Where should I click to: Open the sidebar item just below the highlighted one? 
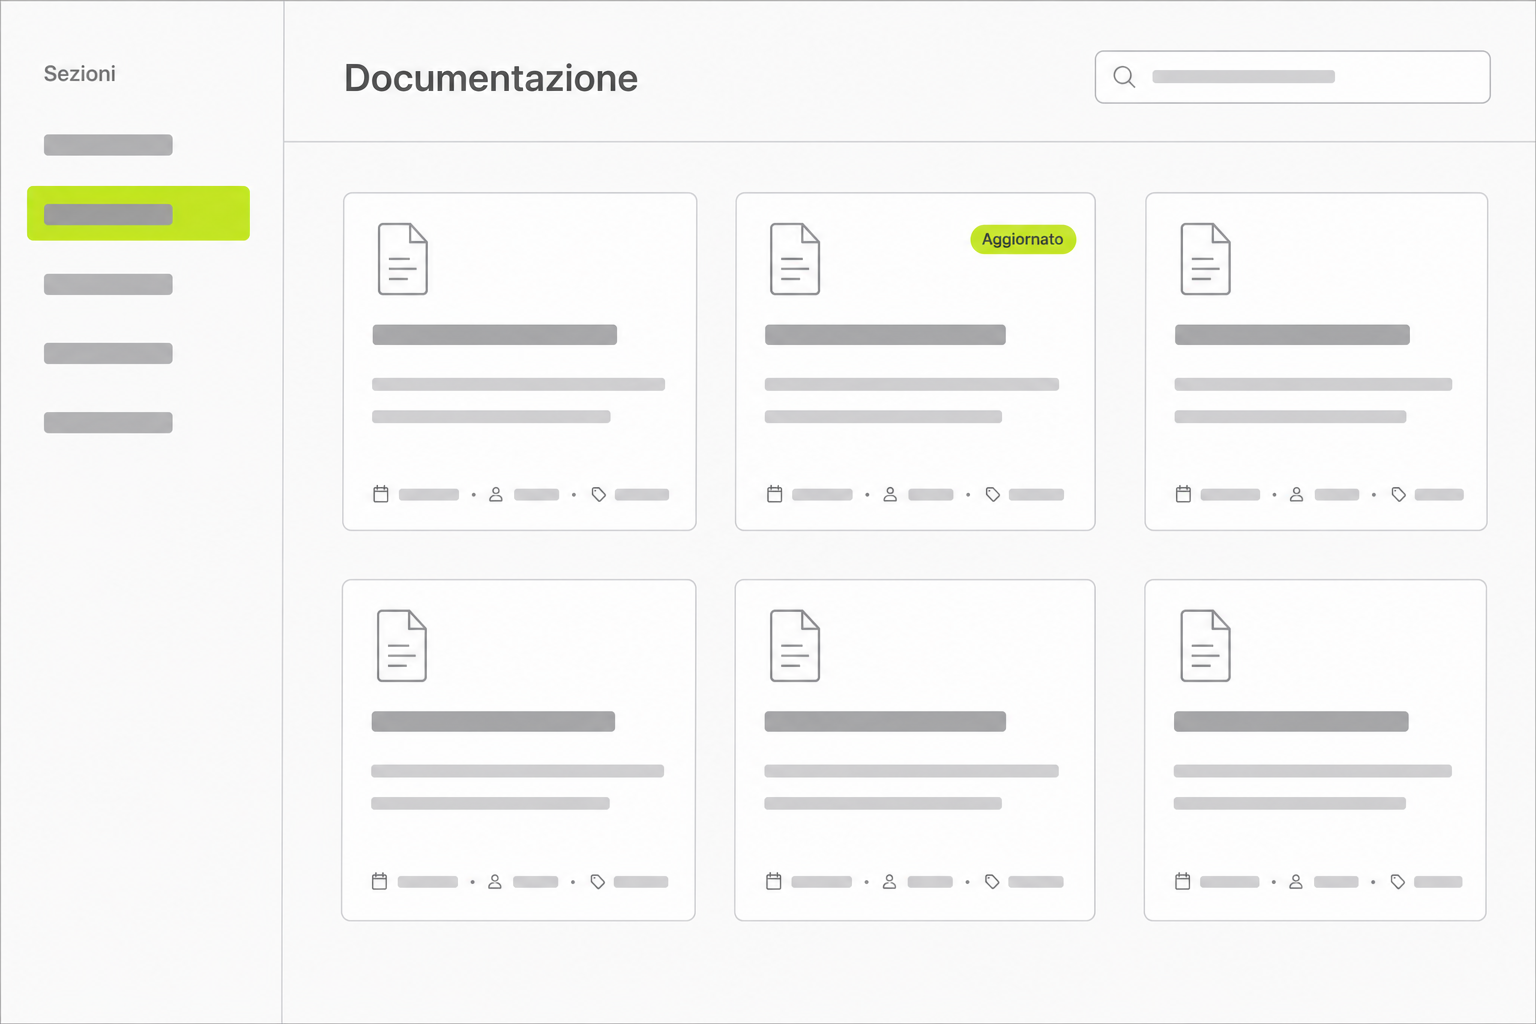tap(108, 284)
